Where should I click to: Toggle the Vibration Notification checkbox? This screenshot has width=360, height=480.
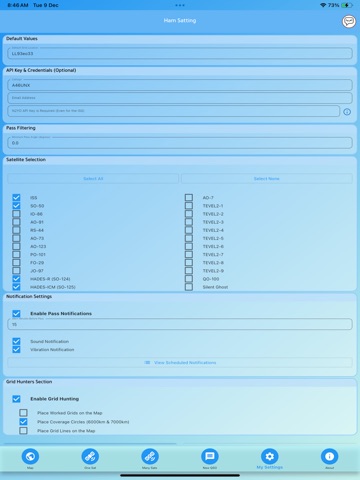pyautogui.click(x=16, y=349)
